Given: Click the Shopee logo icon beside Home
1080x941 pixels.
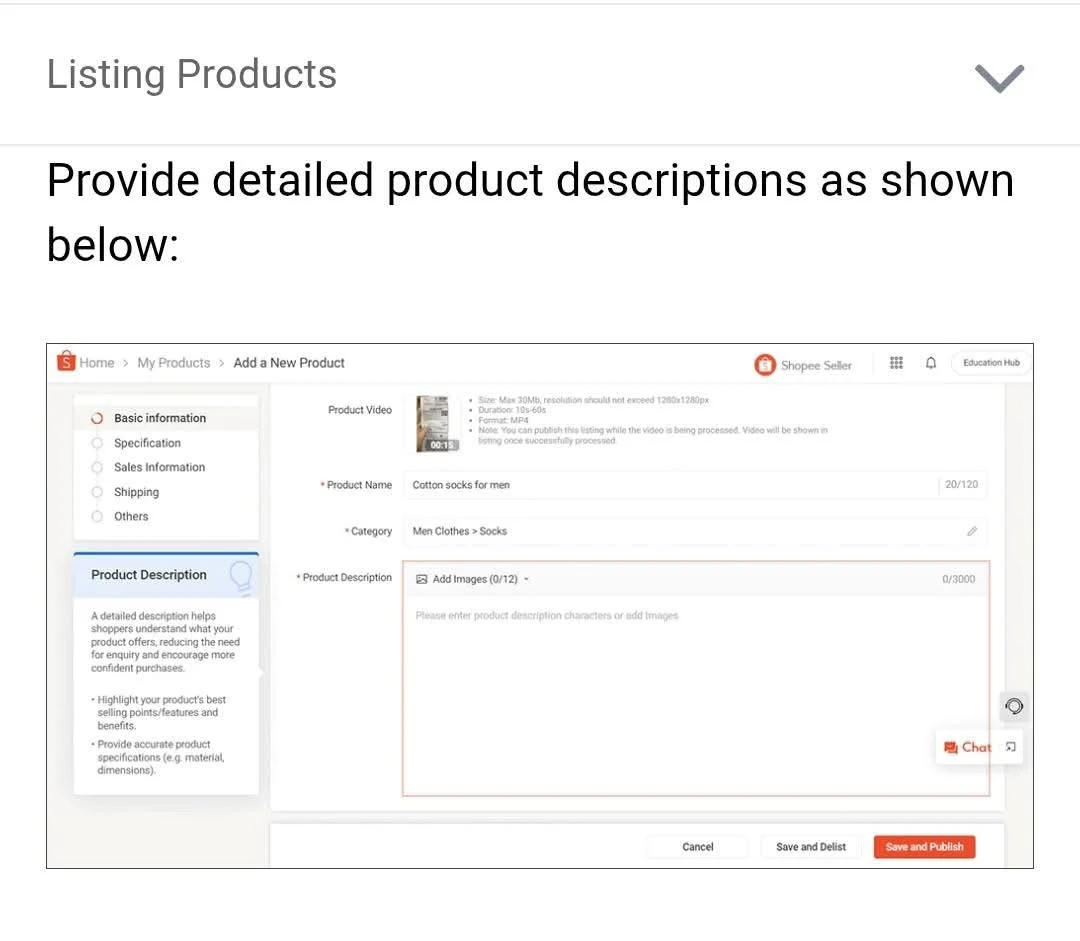Looking at the screenshot, I should (x=66, y=362).
